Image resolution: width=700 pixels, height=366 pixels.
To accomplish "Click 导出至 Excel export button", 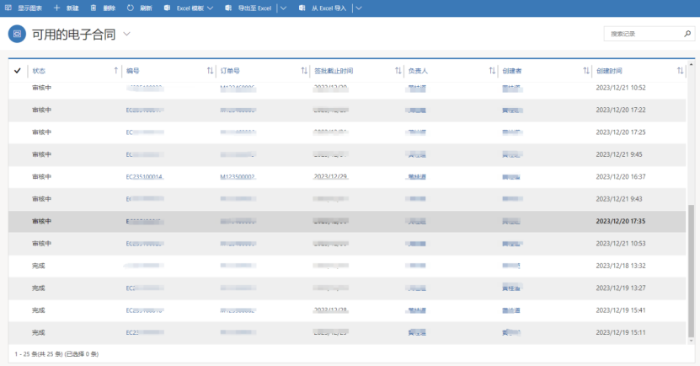I will click(249, 8).
